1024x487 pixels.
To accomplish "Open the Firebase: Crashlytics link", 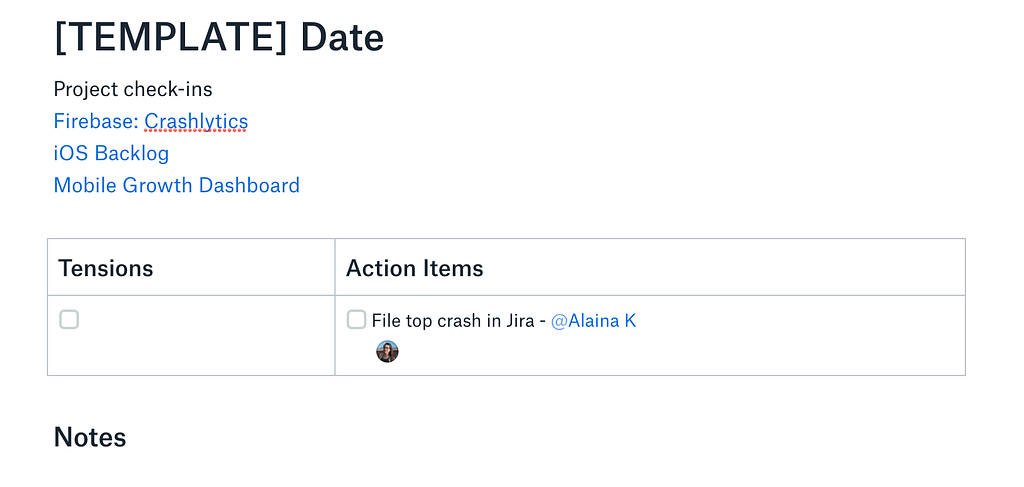I will point(150,122).
